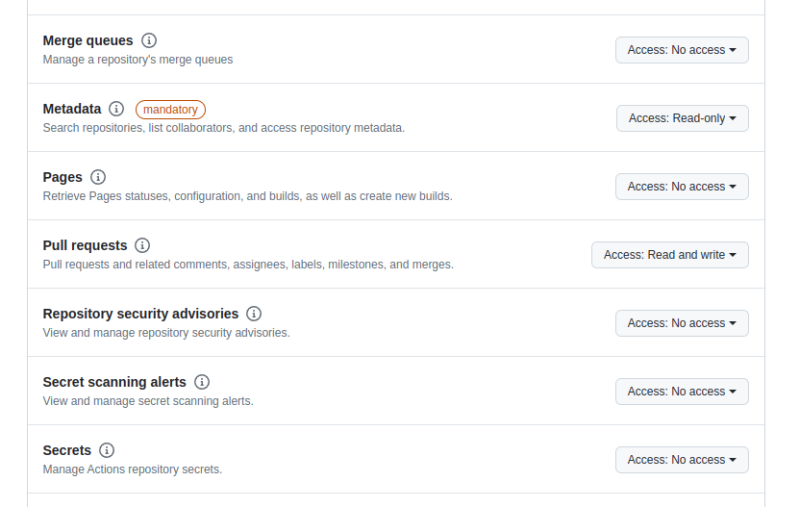Screen dimensions: 800x507
Task: Open Pull requests Read and write dropdown
Action: [x=669, y=255]
